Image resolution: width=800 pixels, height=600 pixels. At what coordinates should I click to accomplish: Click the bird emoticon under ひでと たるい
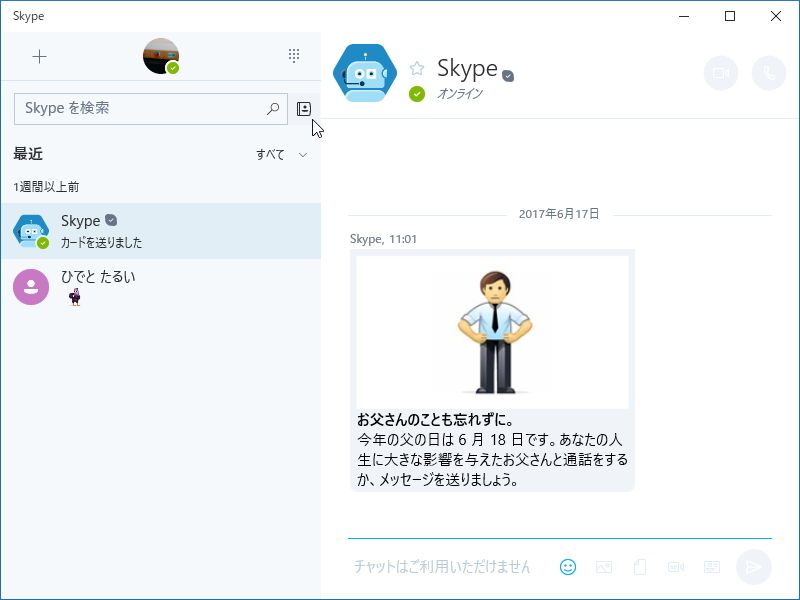pyautogui.click(x=75, y=296)
